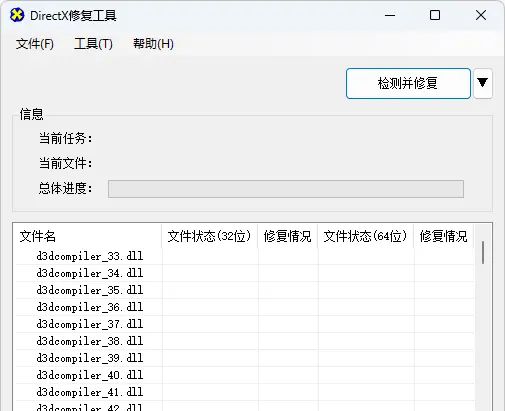
Task: Click the 修复情况 header after 文件状态(64位)
Action: [x=444, y=236]
